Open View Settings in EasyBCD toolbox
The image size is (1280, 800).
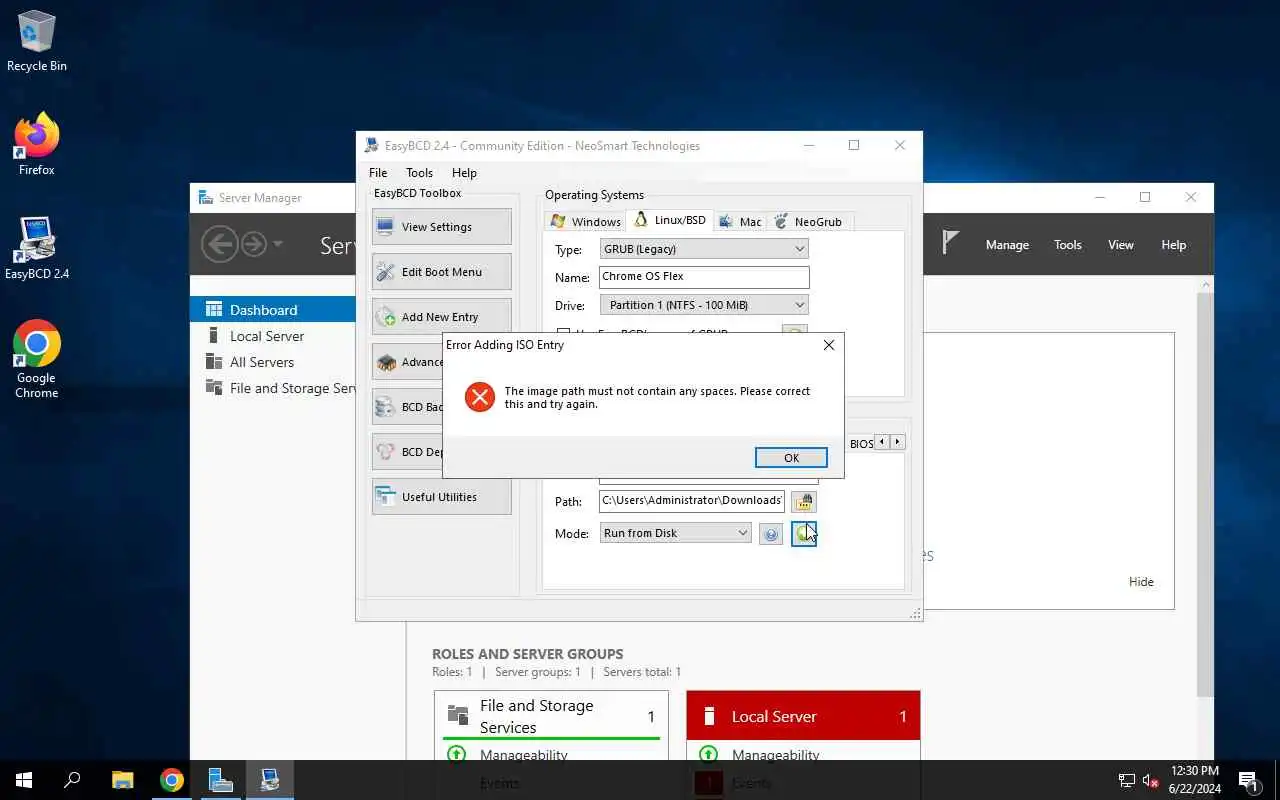click(441, 226)
